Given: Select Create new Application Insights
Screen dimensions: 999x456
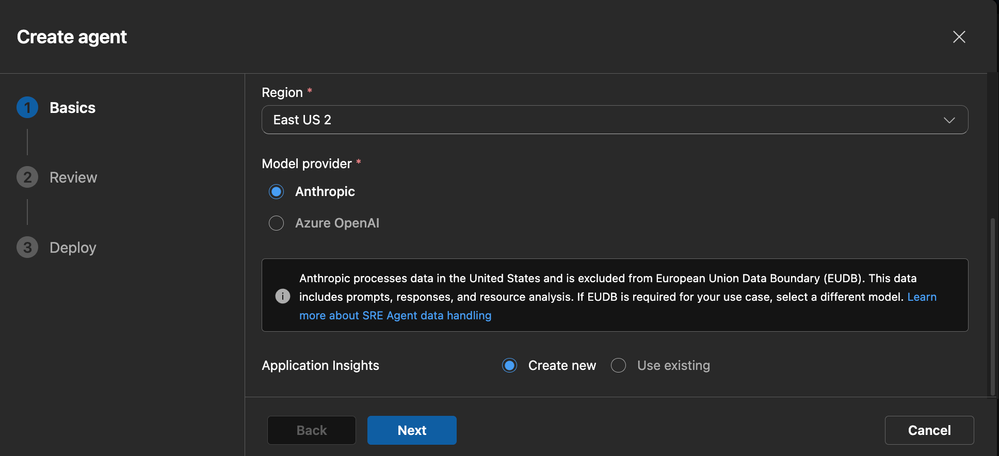Looking at the screenshot, I should point(510,366).
